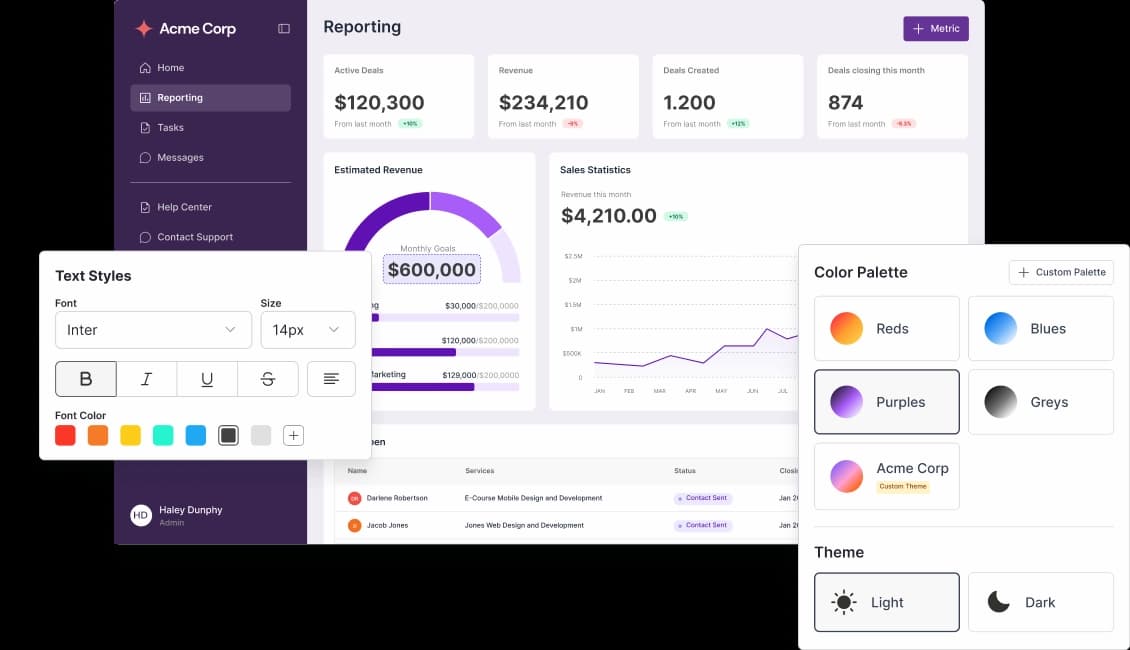The height and width of the screenshot is (650, 1130).
Task: Open Tasks in the sidebar
Action: (210, 128)
